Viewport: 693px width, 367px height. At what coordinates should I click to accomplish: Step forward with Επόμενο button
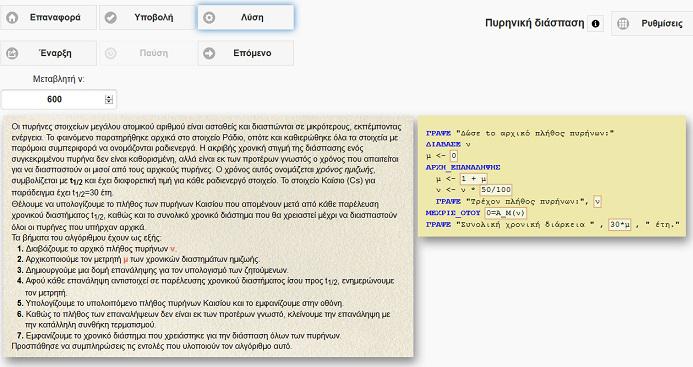tap(245, 53)
